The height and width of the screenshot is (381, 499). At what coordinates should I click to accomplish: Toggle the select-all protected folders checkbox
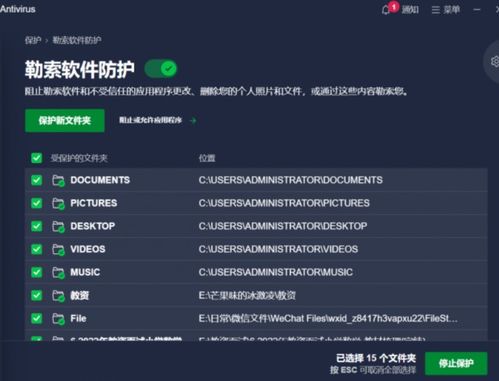pyautogui.click(x=36, y=158)
